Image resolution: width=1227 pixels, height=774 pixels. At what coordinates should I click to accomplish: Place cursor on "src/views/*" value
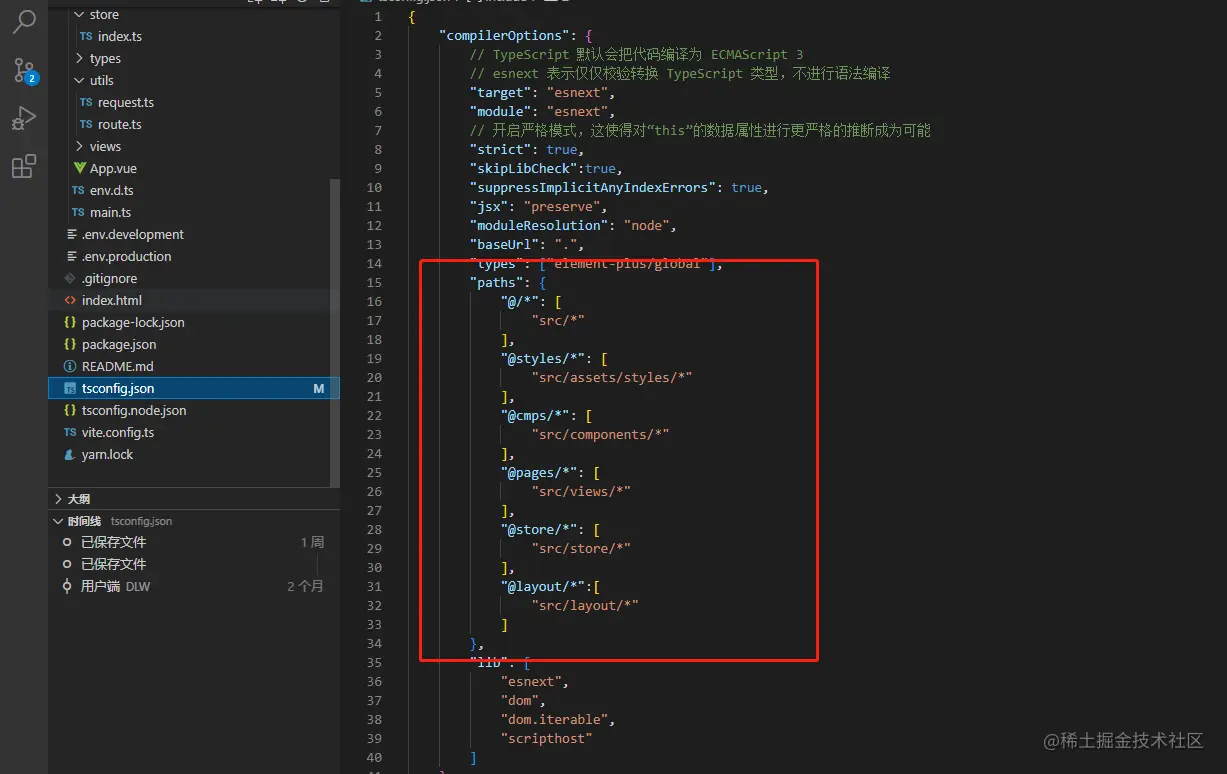(581, 491)
